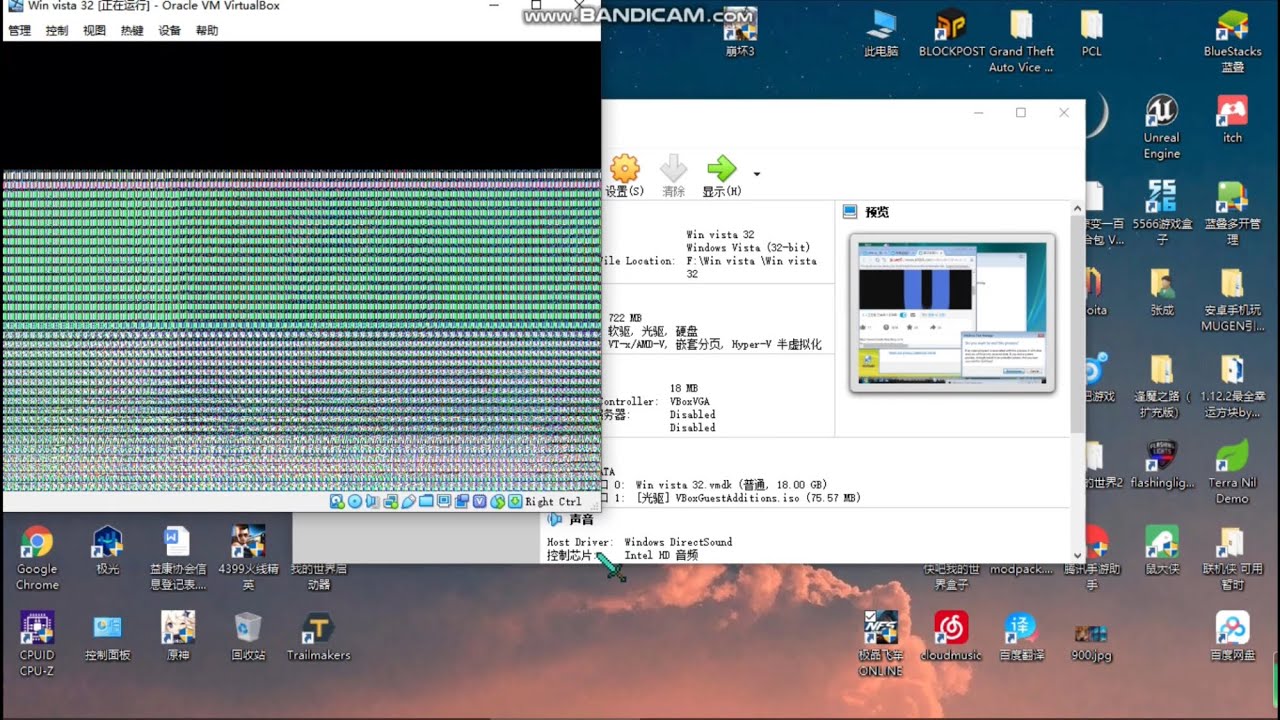Open the PCL folder on desktop
The image size is (1280, 720).
click(1091, 32)
